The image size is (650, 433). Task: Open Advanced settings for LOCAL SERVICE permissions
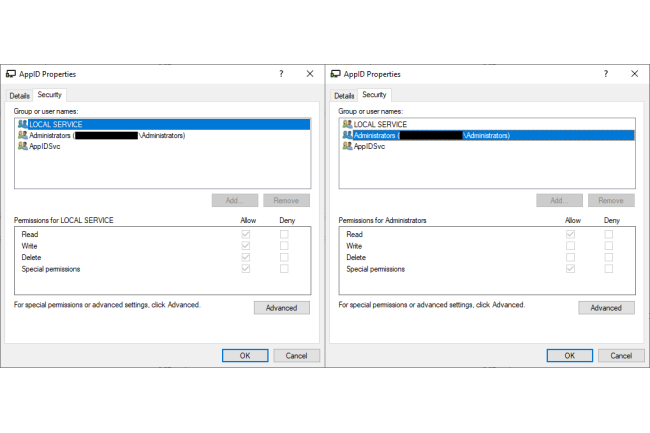[281, 308]
